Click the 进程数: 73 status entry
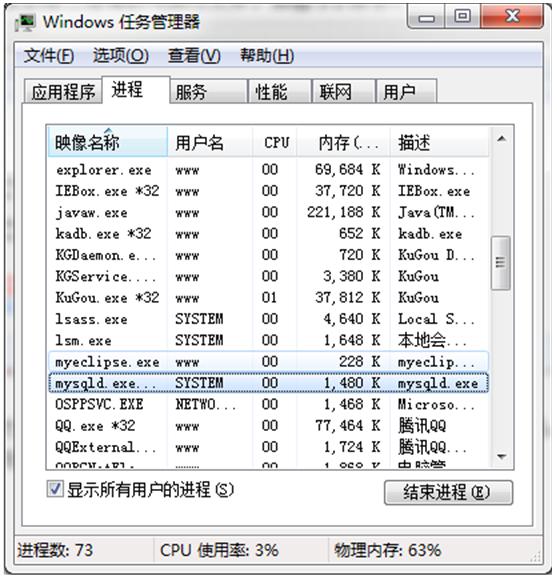Screen dimensions: 557x580 point(55,550)
